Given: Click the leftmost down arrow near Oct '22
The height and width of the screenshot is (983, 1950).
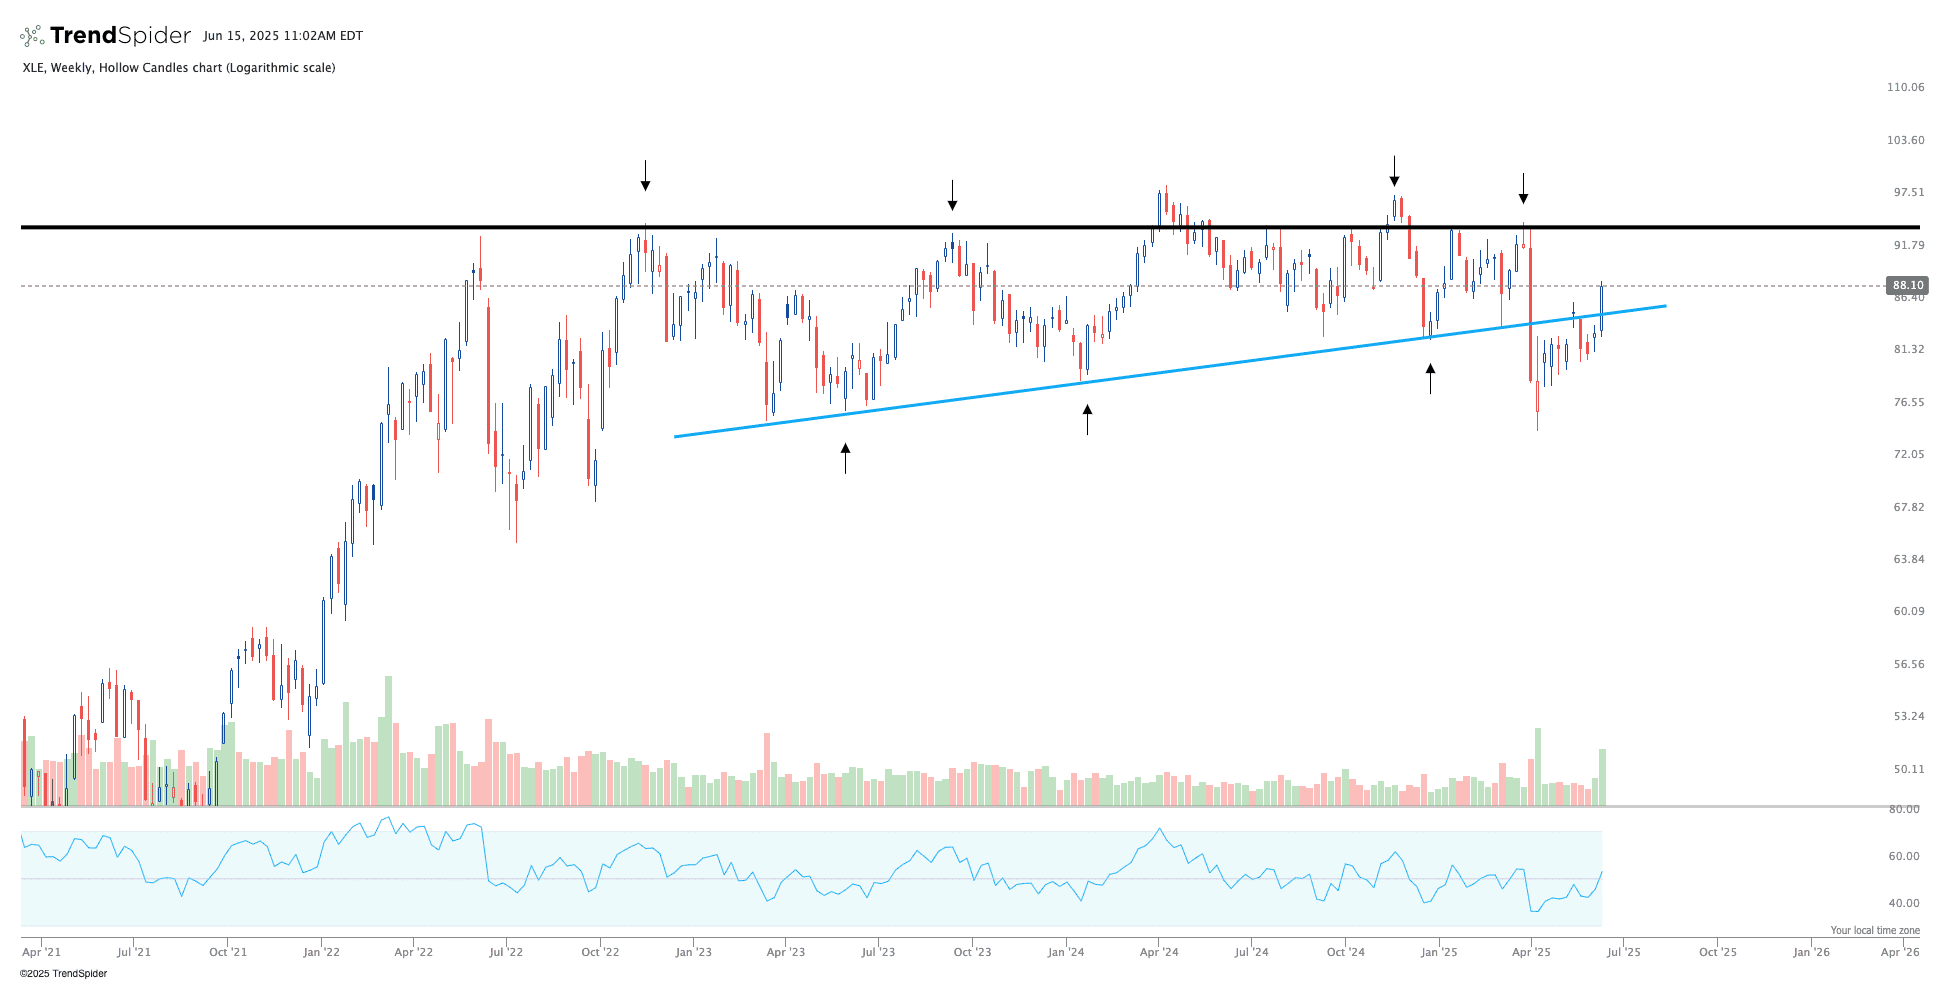Looking at the screenshot, I should click(x=645, y=176).
